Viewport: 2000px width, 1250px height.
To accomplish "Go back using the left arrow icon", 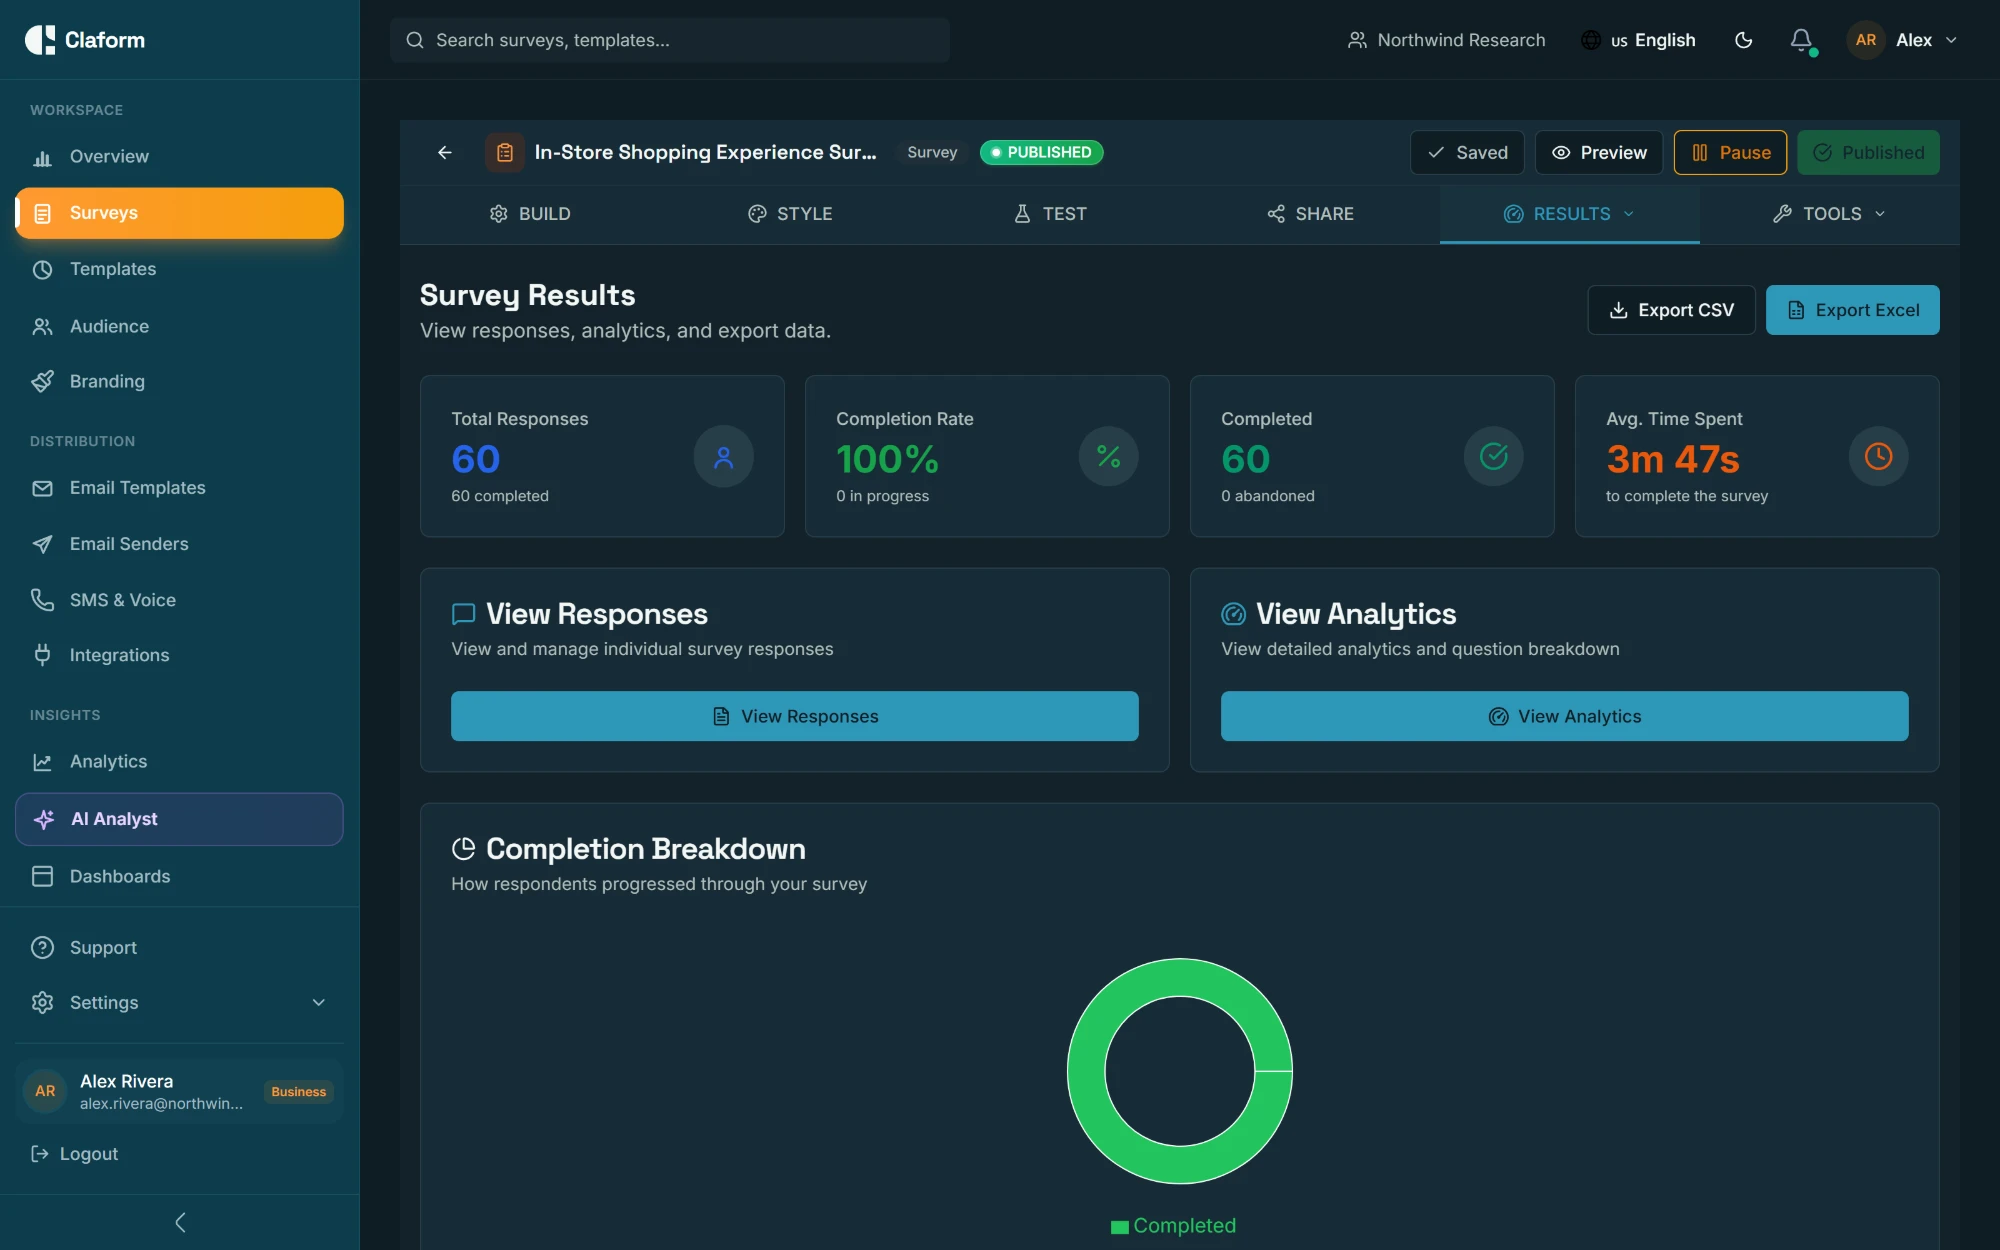I will point(445,152).
